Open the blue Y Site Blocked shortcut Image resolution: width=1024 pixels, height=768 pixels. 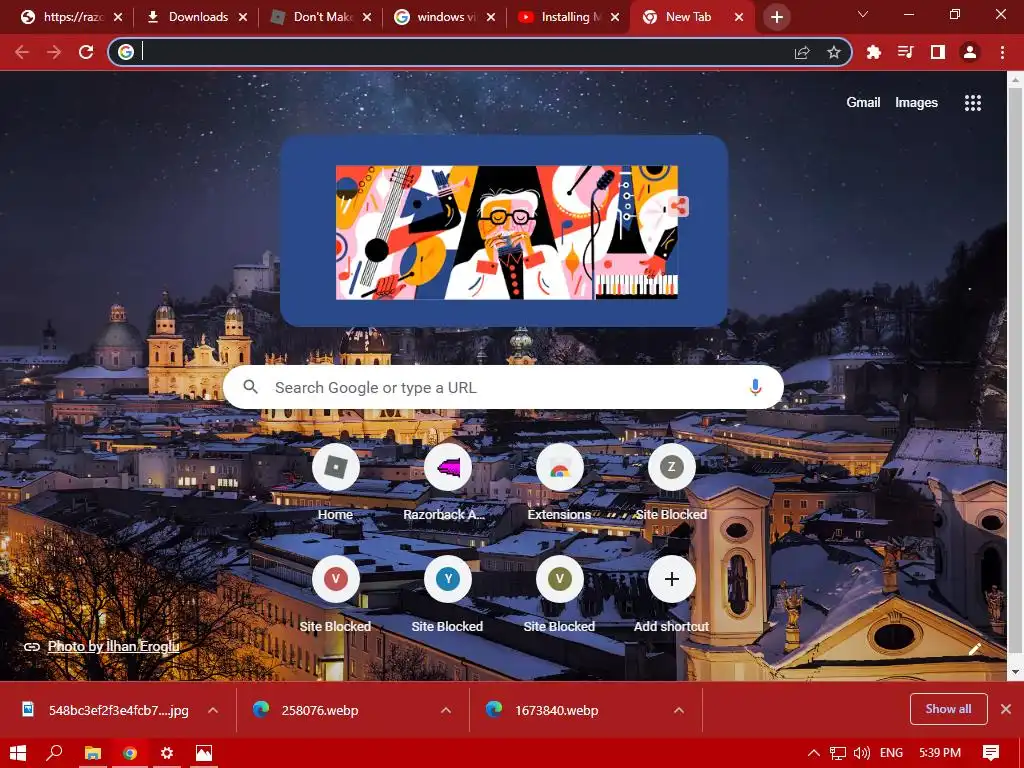click(447, 595)
